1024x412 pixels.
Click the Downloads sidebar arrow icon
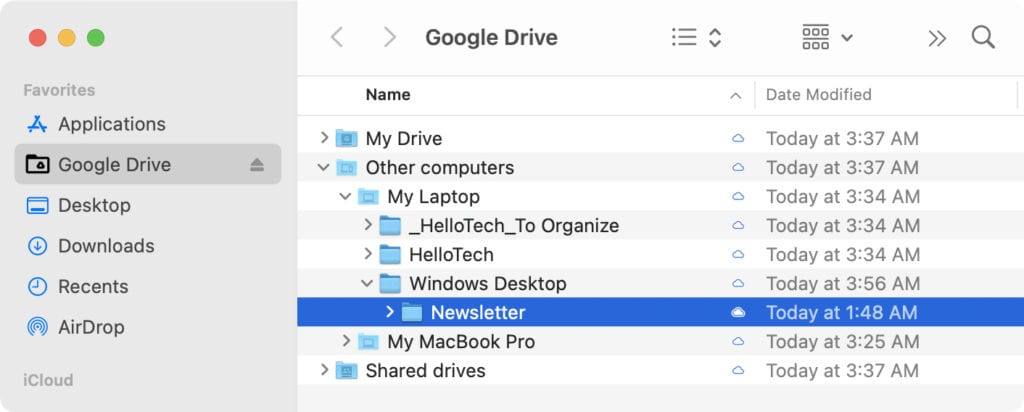pos(37,246)
